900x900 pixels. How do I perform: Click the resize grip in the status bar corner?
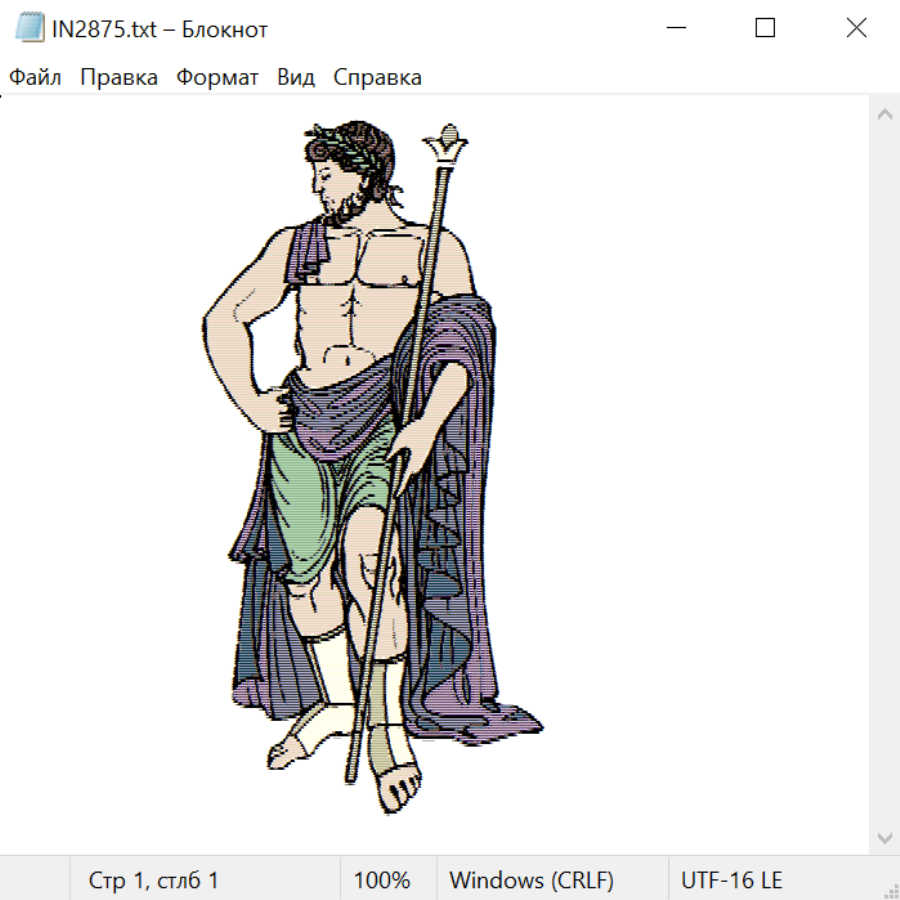pyautogui.click(x=890, y=890)
